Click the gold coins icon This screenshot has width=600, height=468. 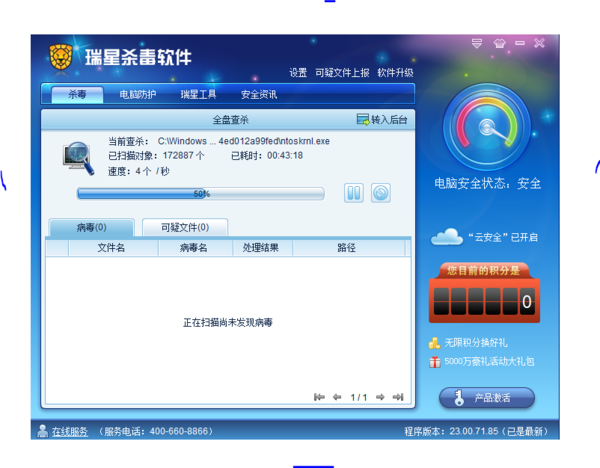pos(434,343)
